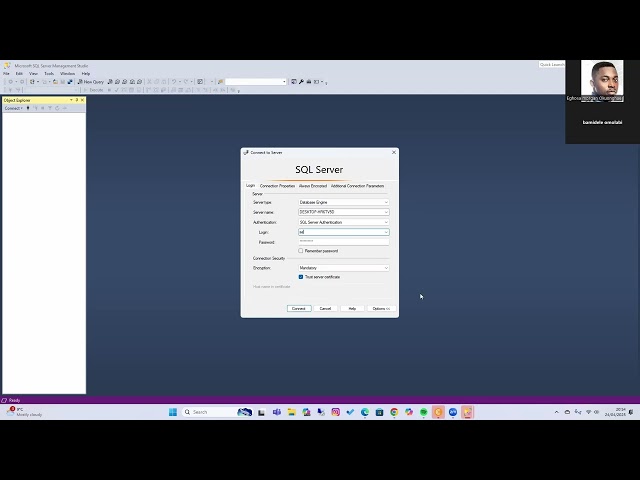
Task: Expand the Authentication dropdown
Action: [x=386, y=222]
